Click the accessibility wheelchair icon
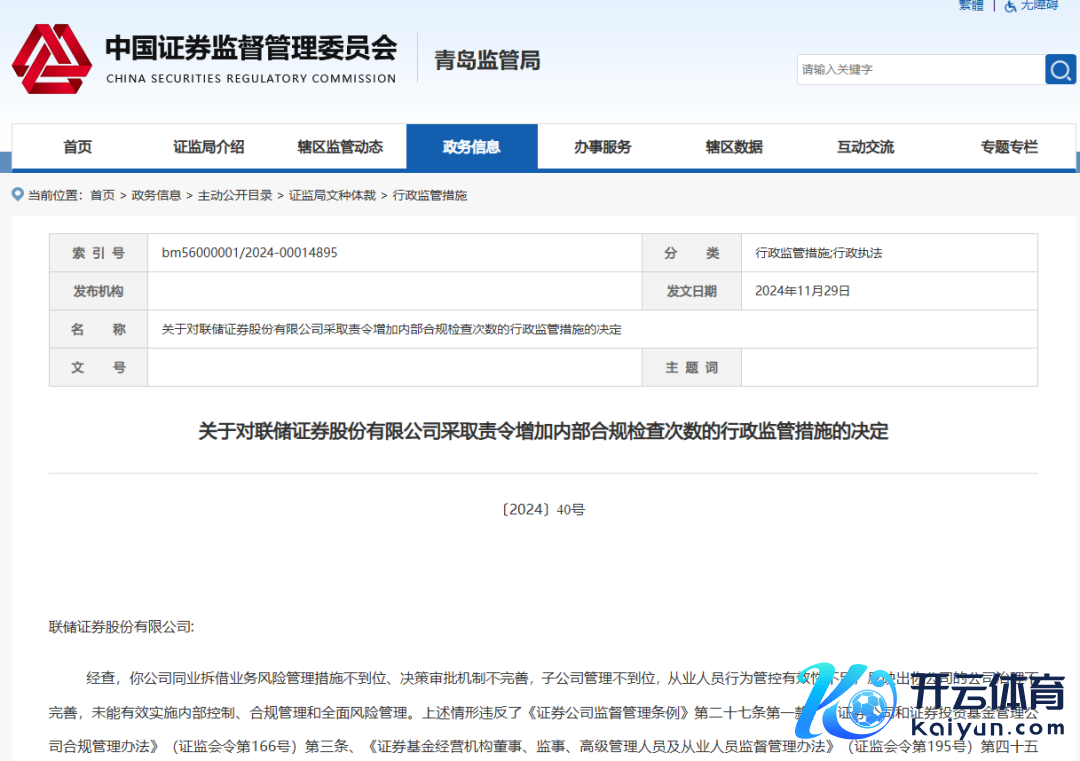Screen dimensions: 1080x761 pyautogui.click(x=1011, y=6)
